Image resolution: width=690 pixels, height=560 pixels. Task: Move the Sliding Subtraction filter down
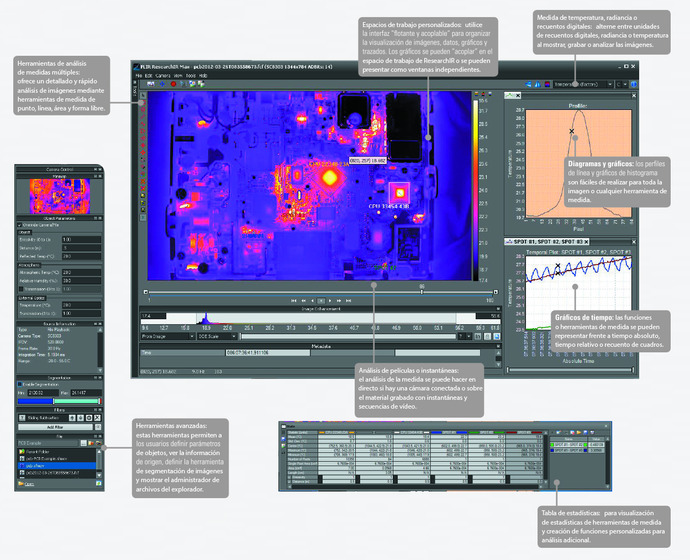81,418
